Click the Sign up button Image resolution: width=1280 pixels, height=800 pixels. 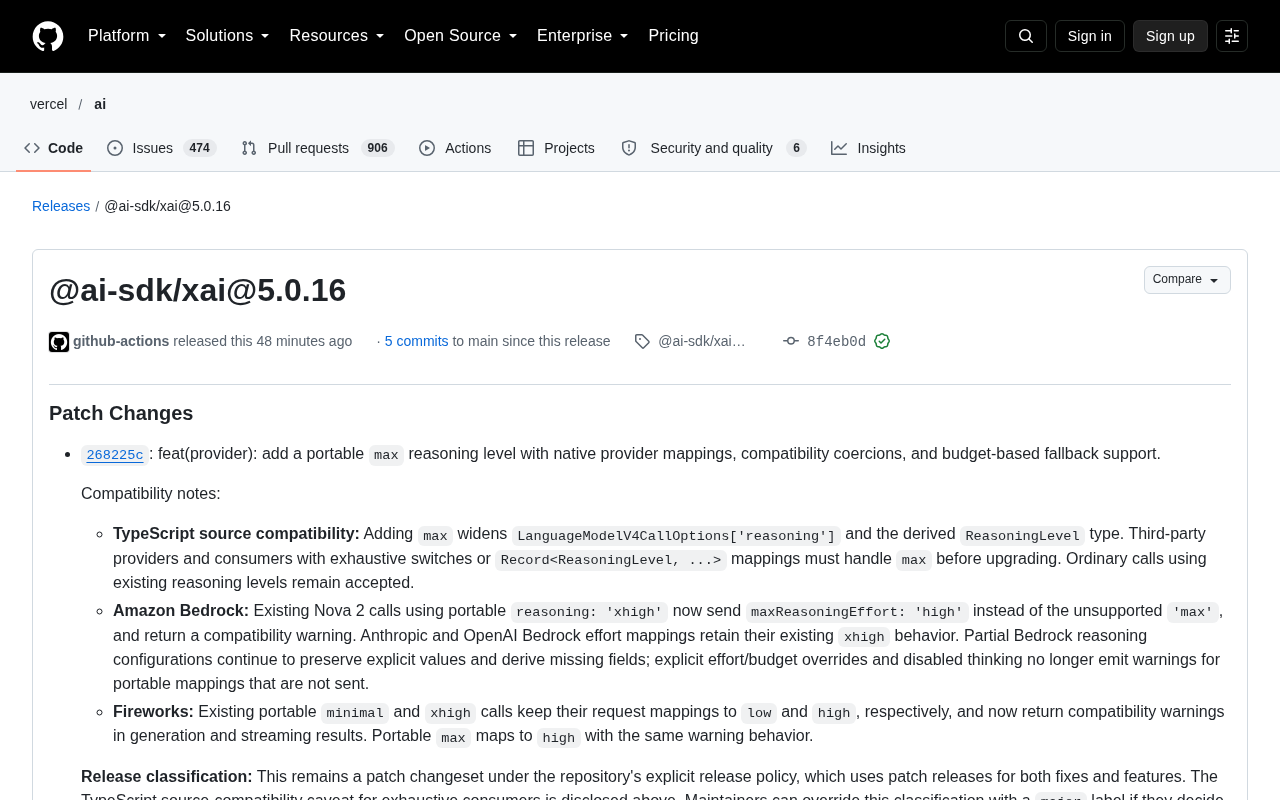tap(1170, 36)
